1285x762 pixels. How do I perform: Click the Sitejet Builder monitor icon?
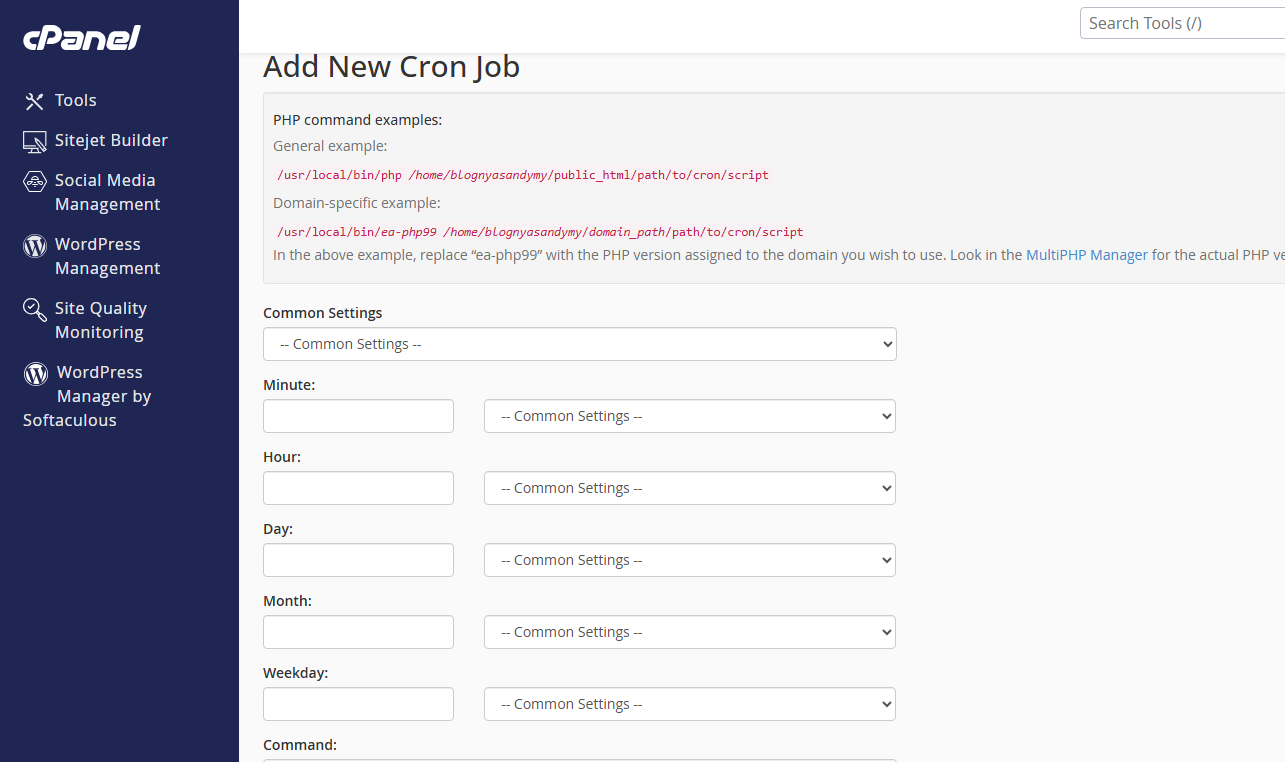click(35, 141)
